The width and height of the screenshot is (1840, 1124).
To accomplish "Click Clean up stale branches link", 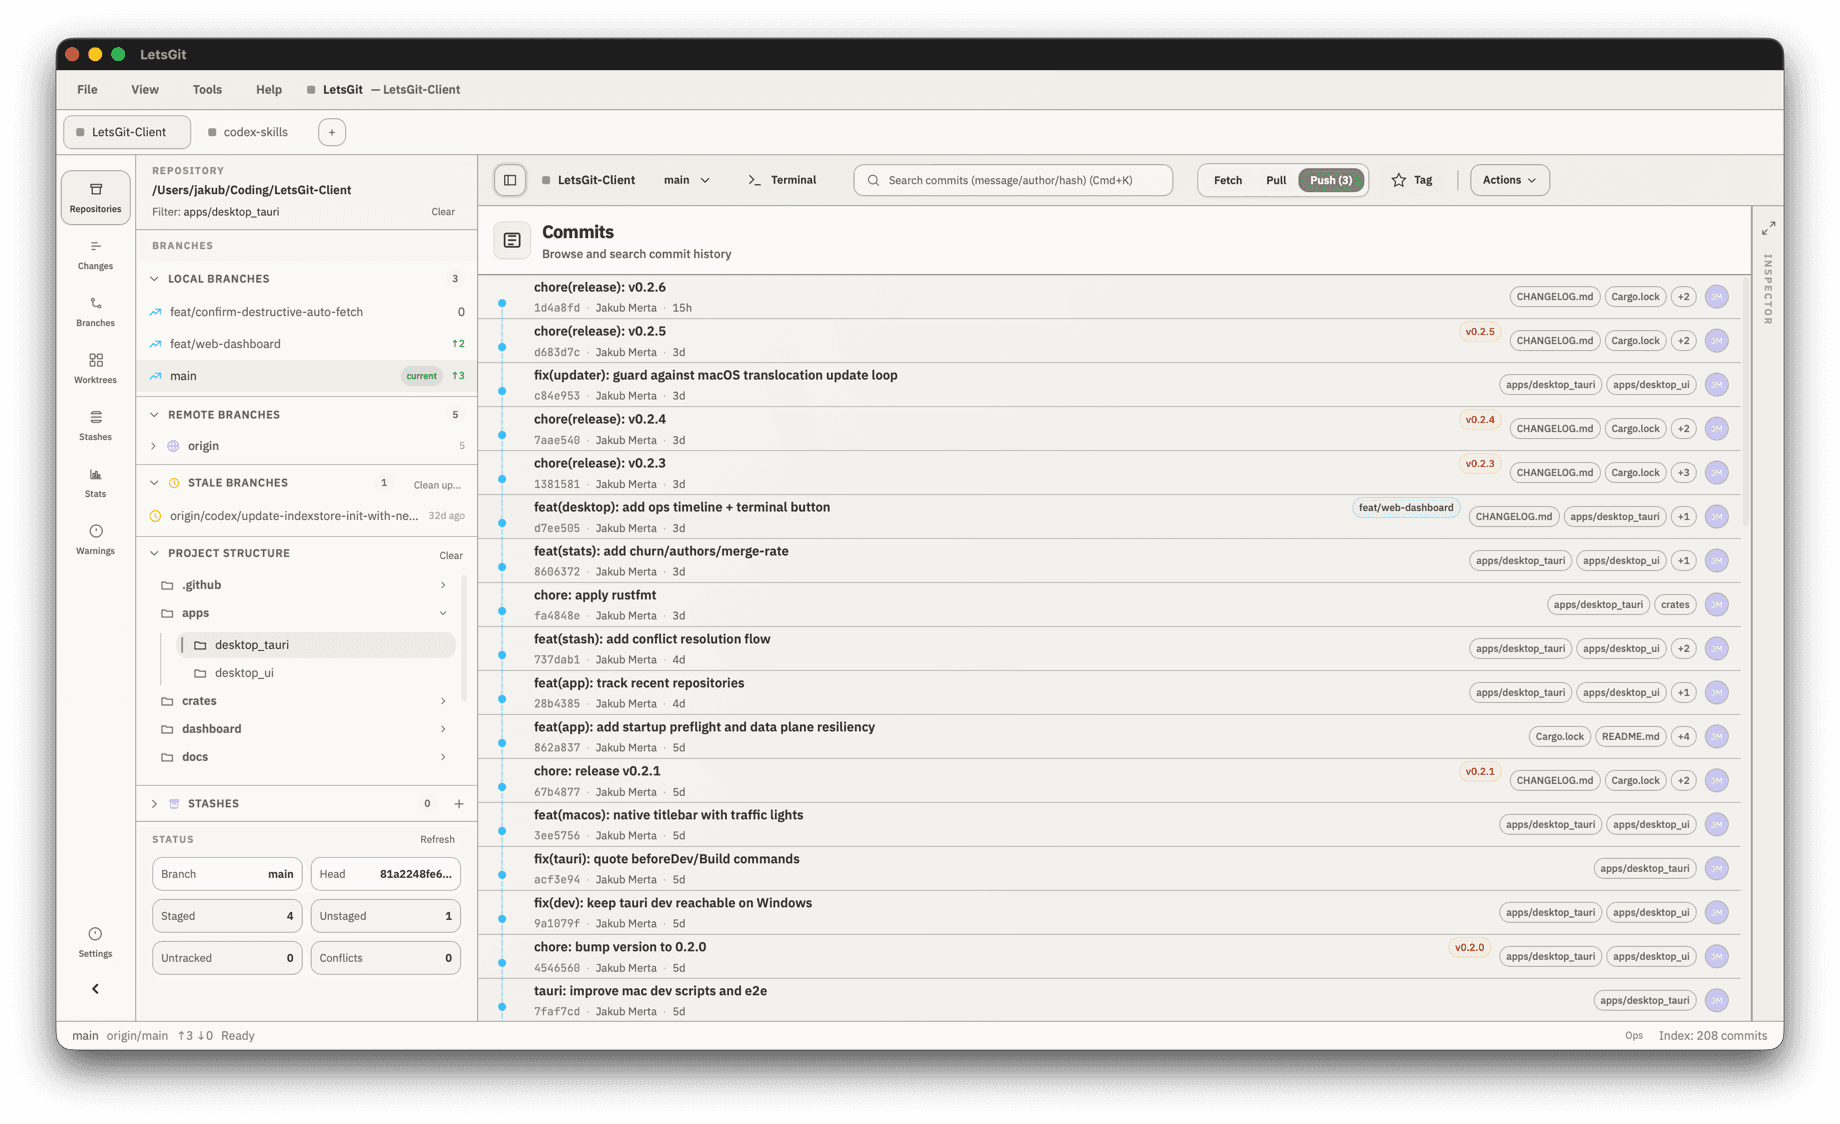I will click(437, 485).
